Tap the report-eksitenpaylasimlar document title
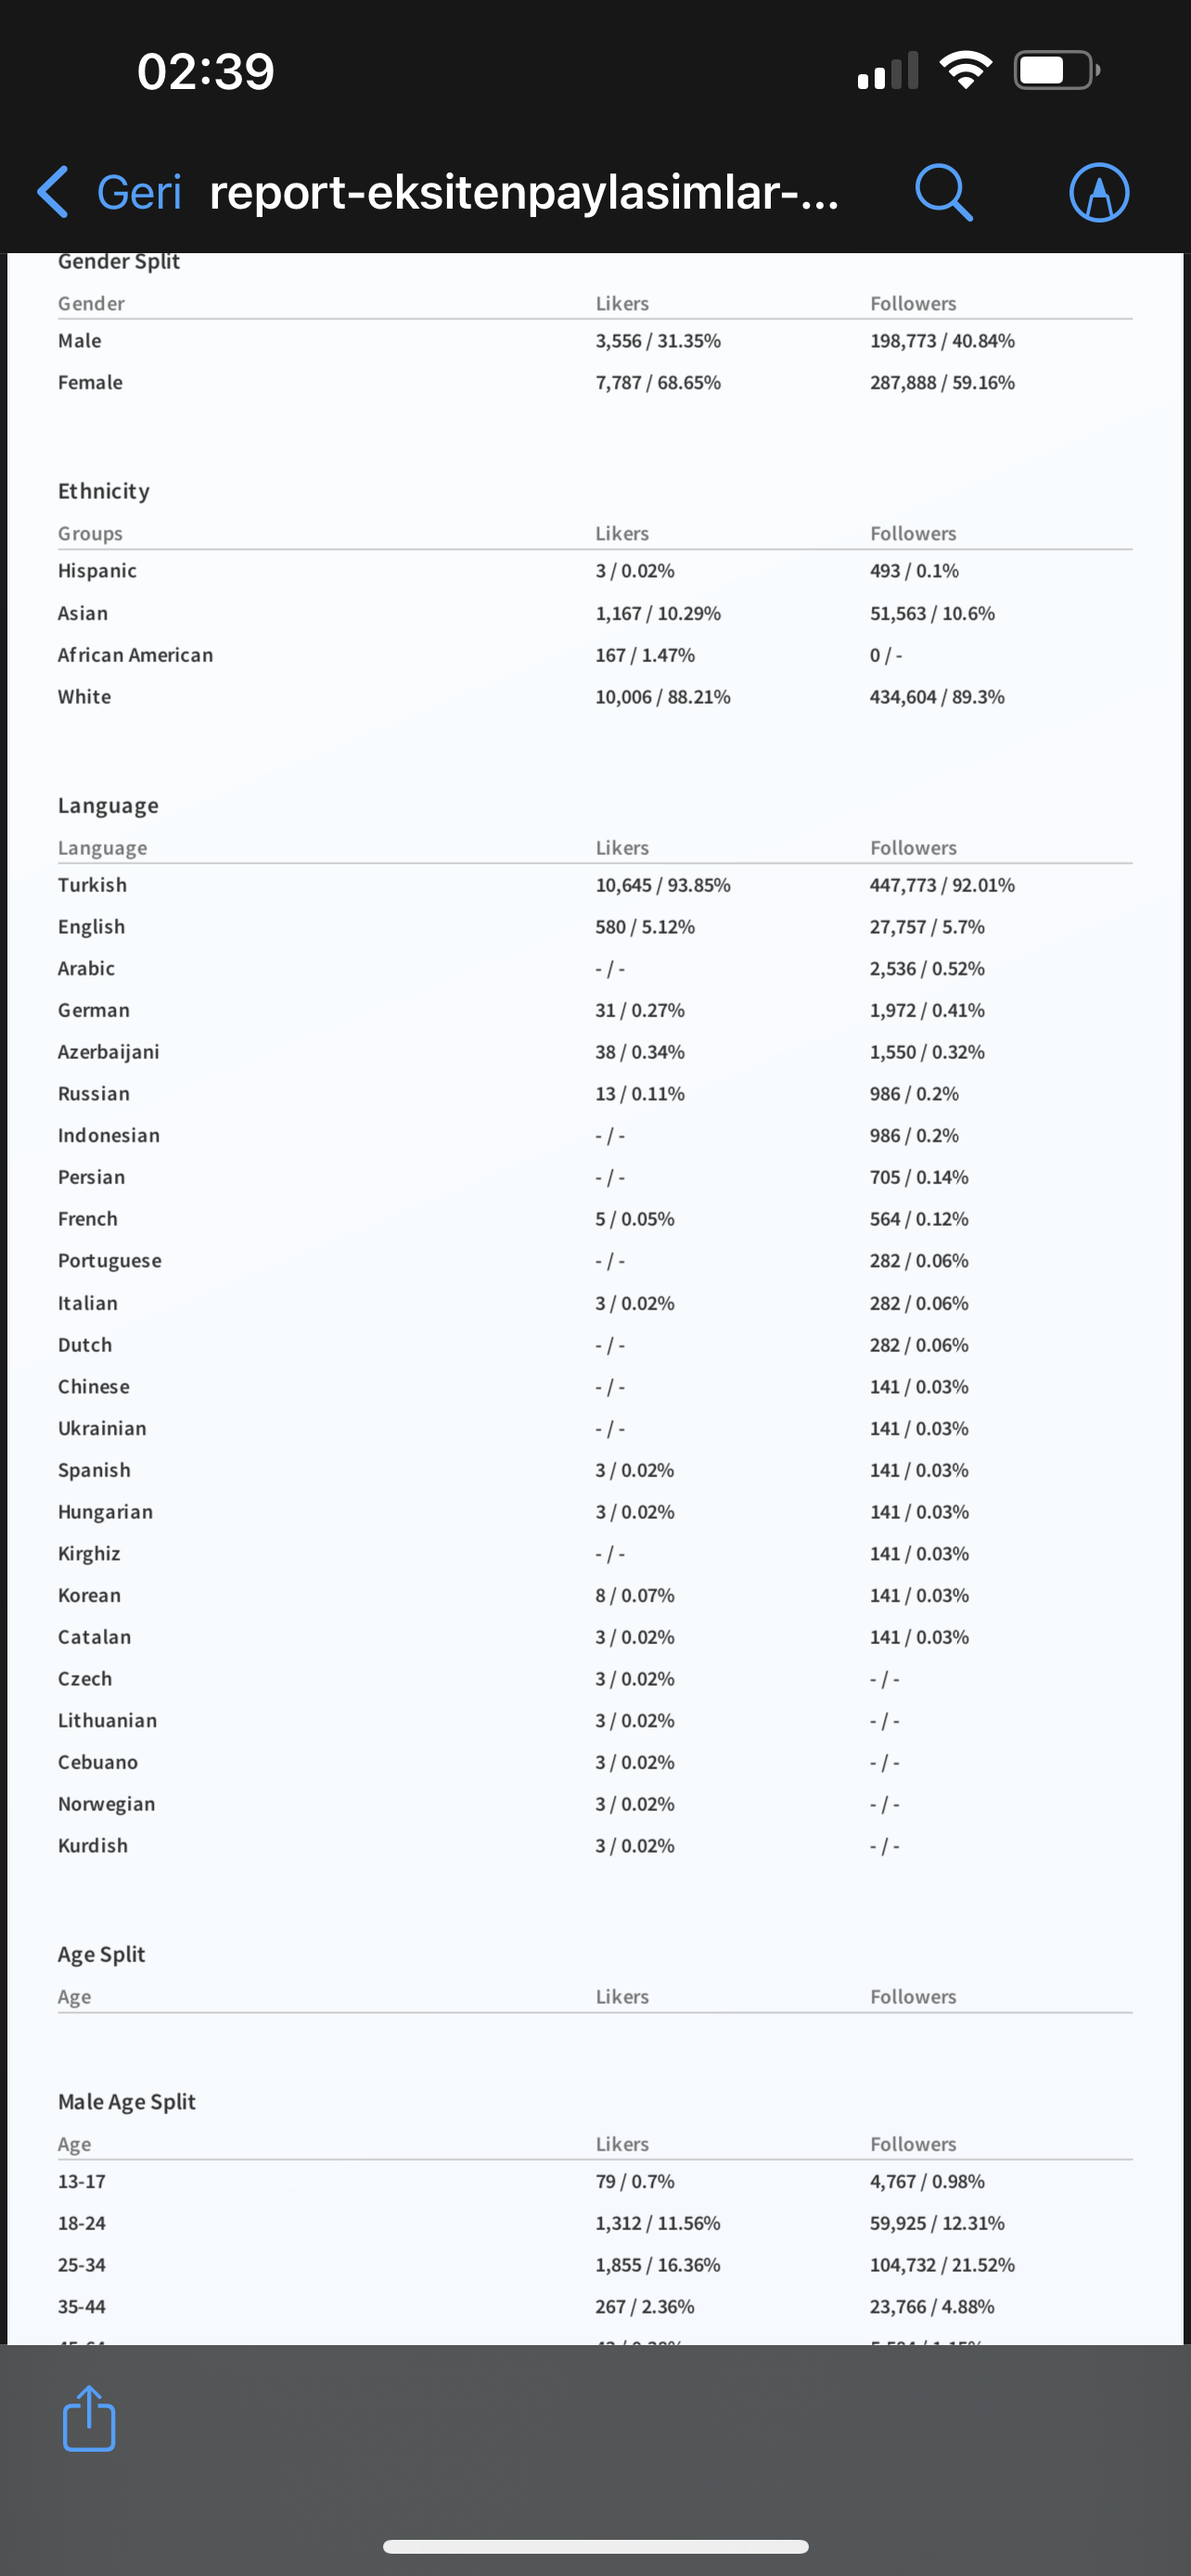 click(524, 191)
